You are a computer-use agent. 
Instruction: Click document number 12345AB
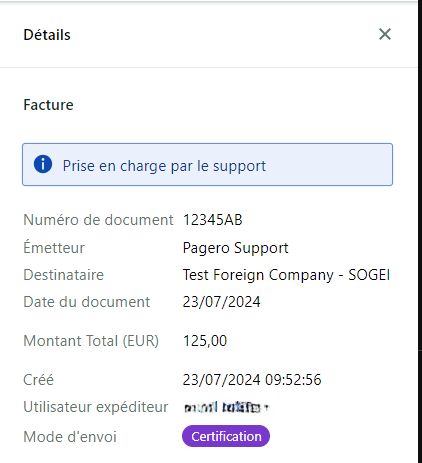(212, 220)
